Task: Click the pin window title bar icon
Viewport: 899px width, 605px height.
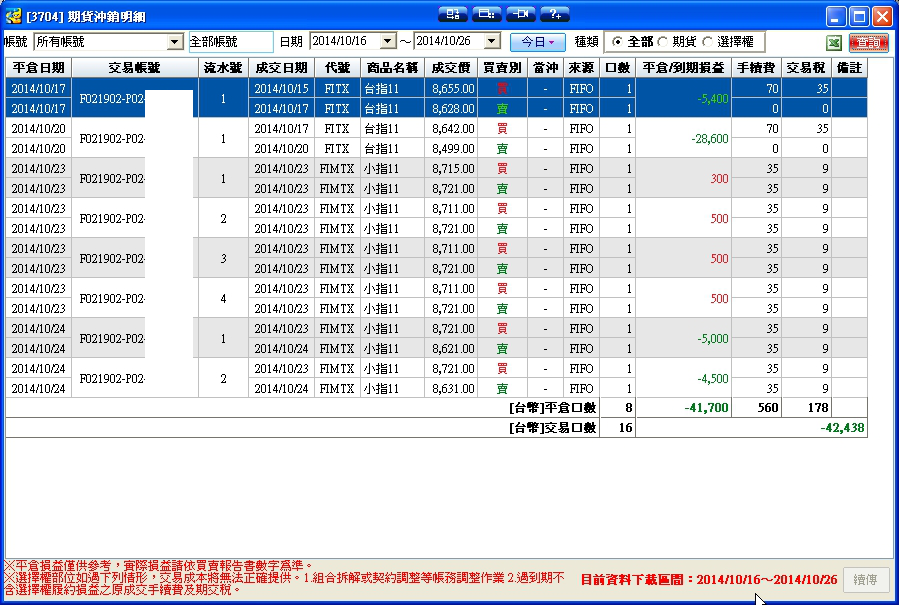Action: [521, 14]
